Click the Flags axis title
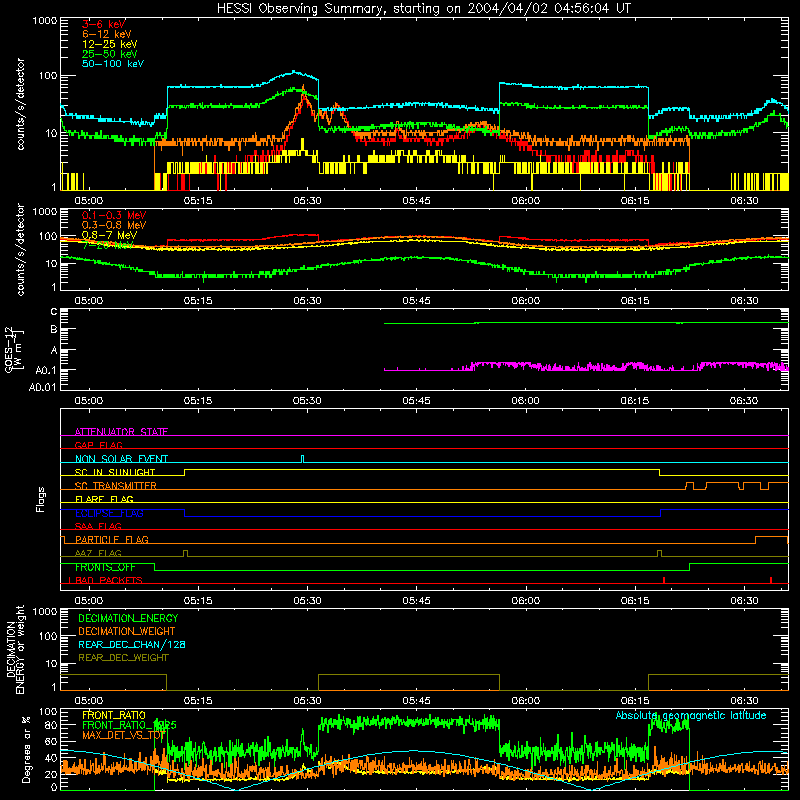Image resolution: width=800 pixels, height=800 pixels. click(x=40, y=499)
